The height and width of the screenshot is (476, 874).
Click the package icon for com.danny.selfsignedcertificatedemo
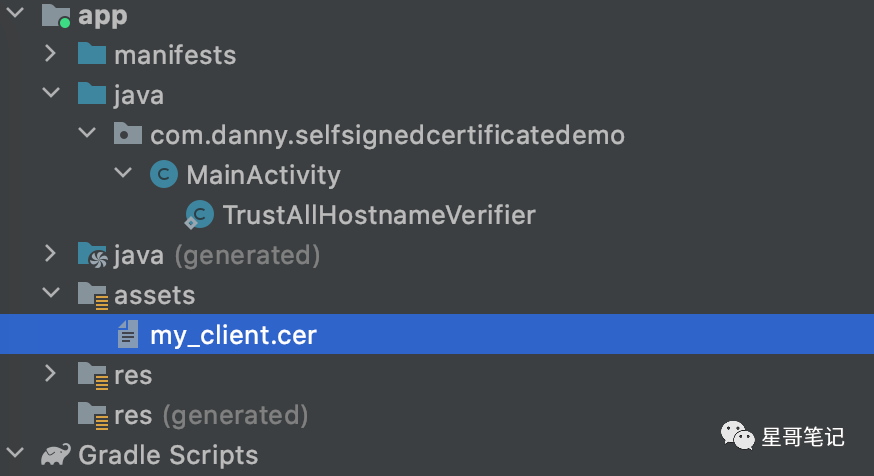point(128,134)
